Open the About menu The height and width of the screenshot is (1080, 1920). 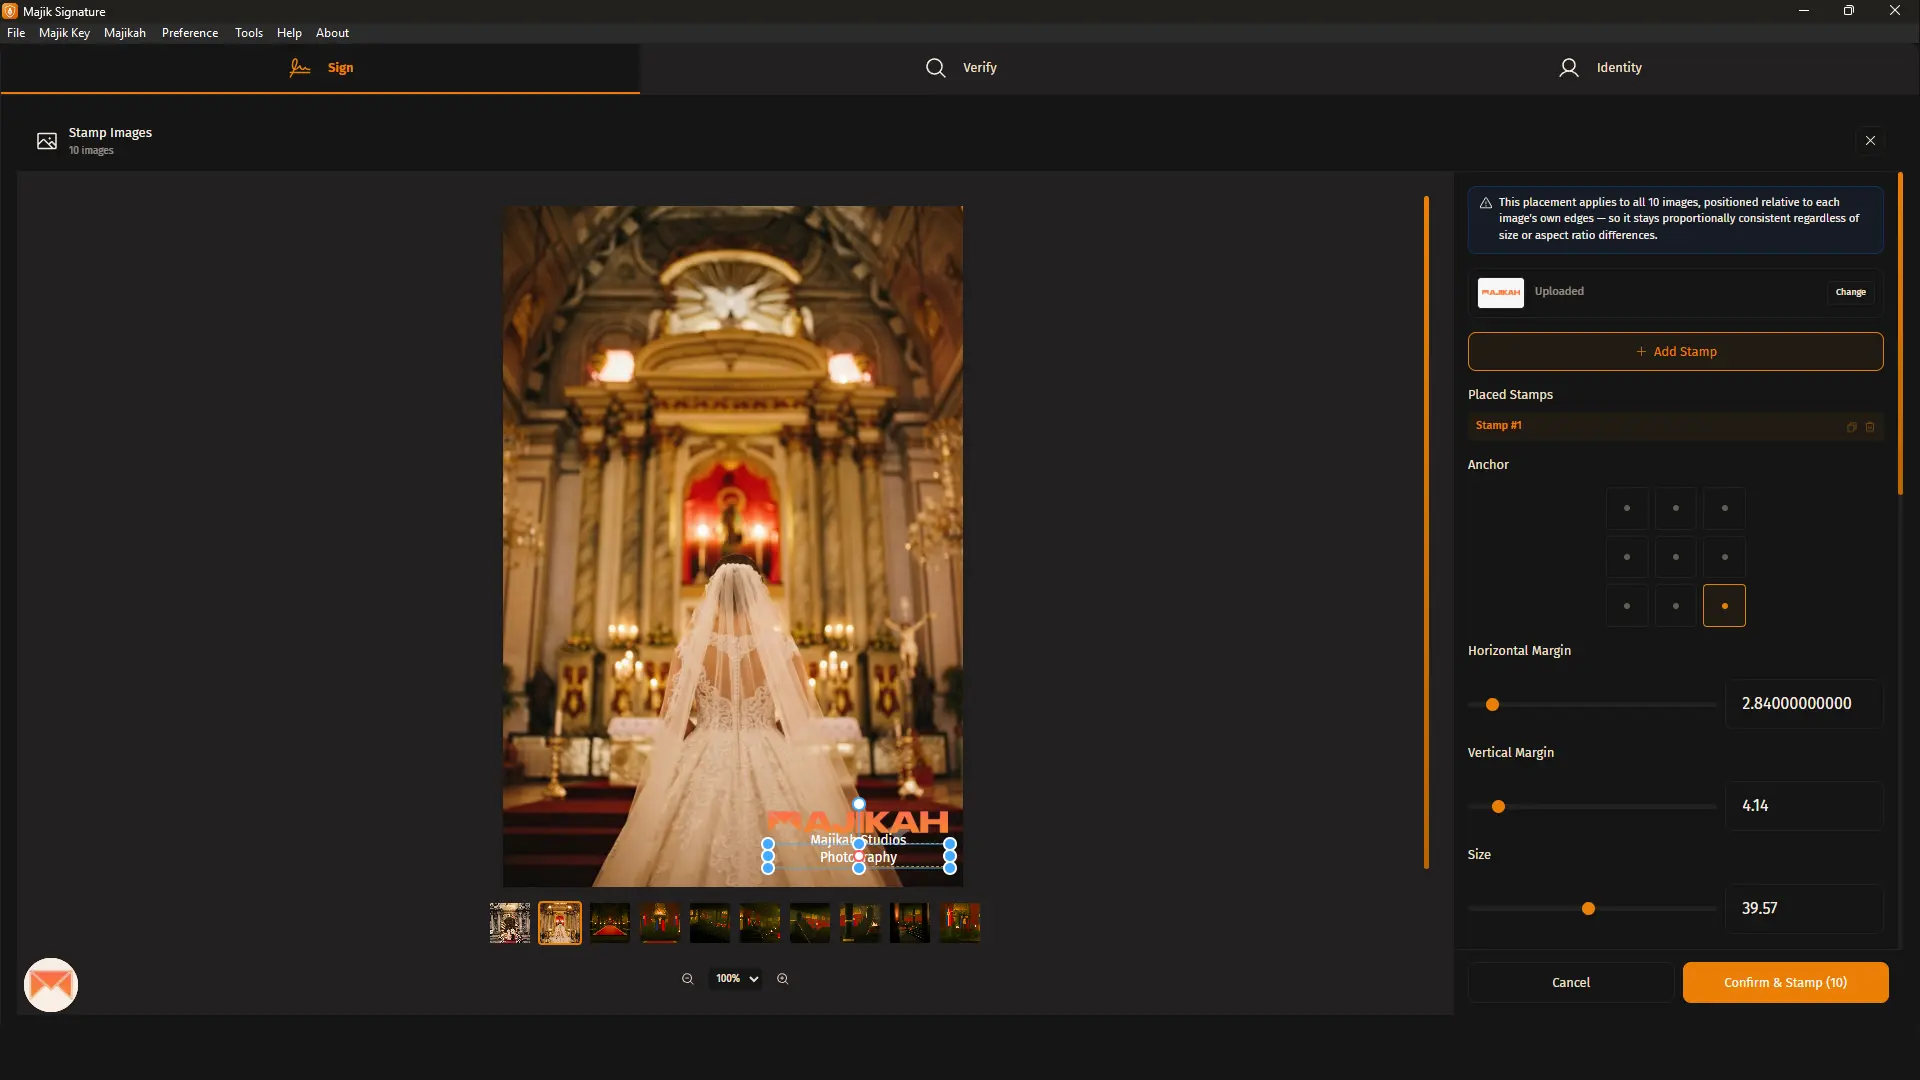tap(332, 33)
